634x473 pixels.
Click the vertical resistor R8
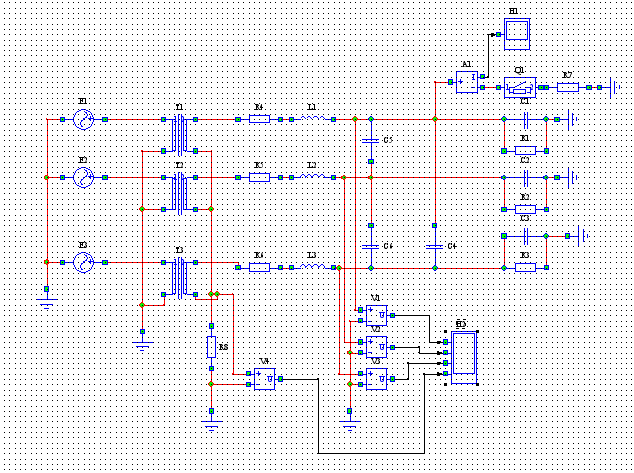point(211,347)
